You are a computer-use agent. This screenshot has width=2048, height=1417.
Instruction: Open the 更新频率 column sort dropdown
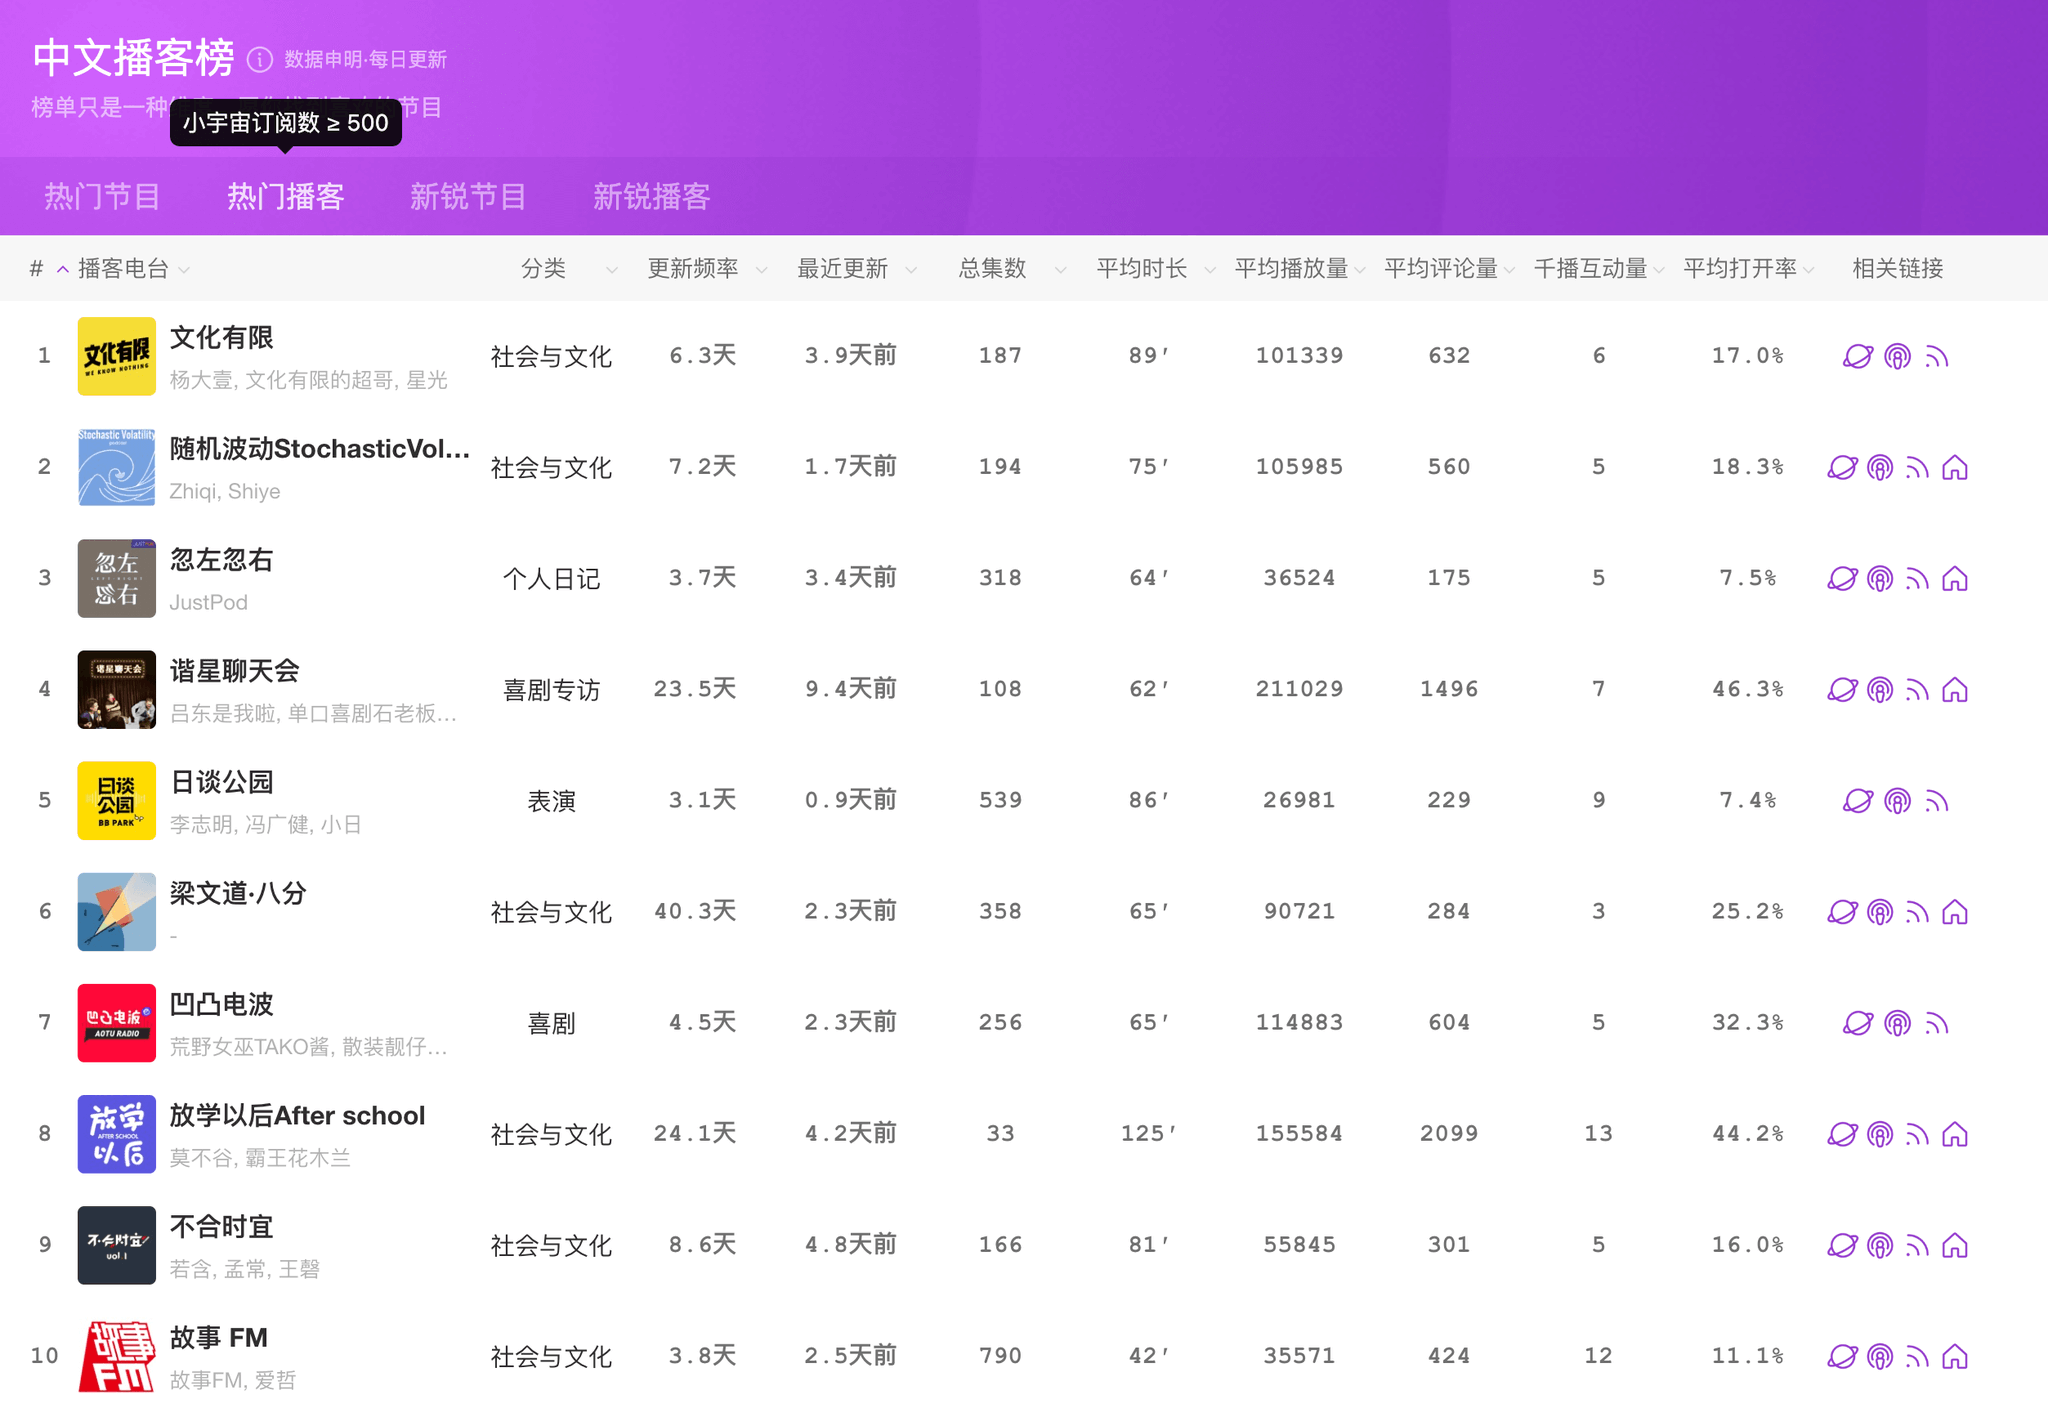pos(761,270)
